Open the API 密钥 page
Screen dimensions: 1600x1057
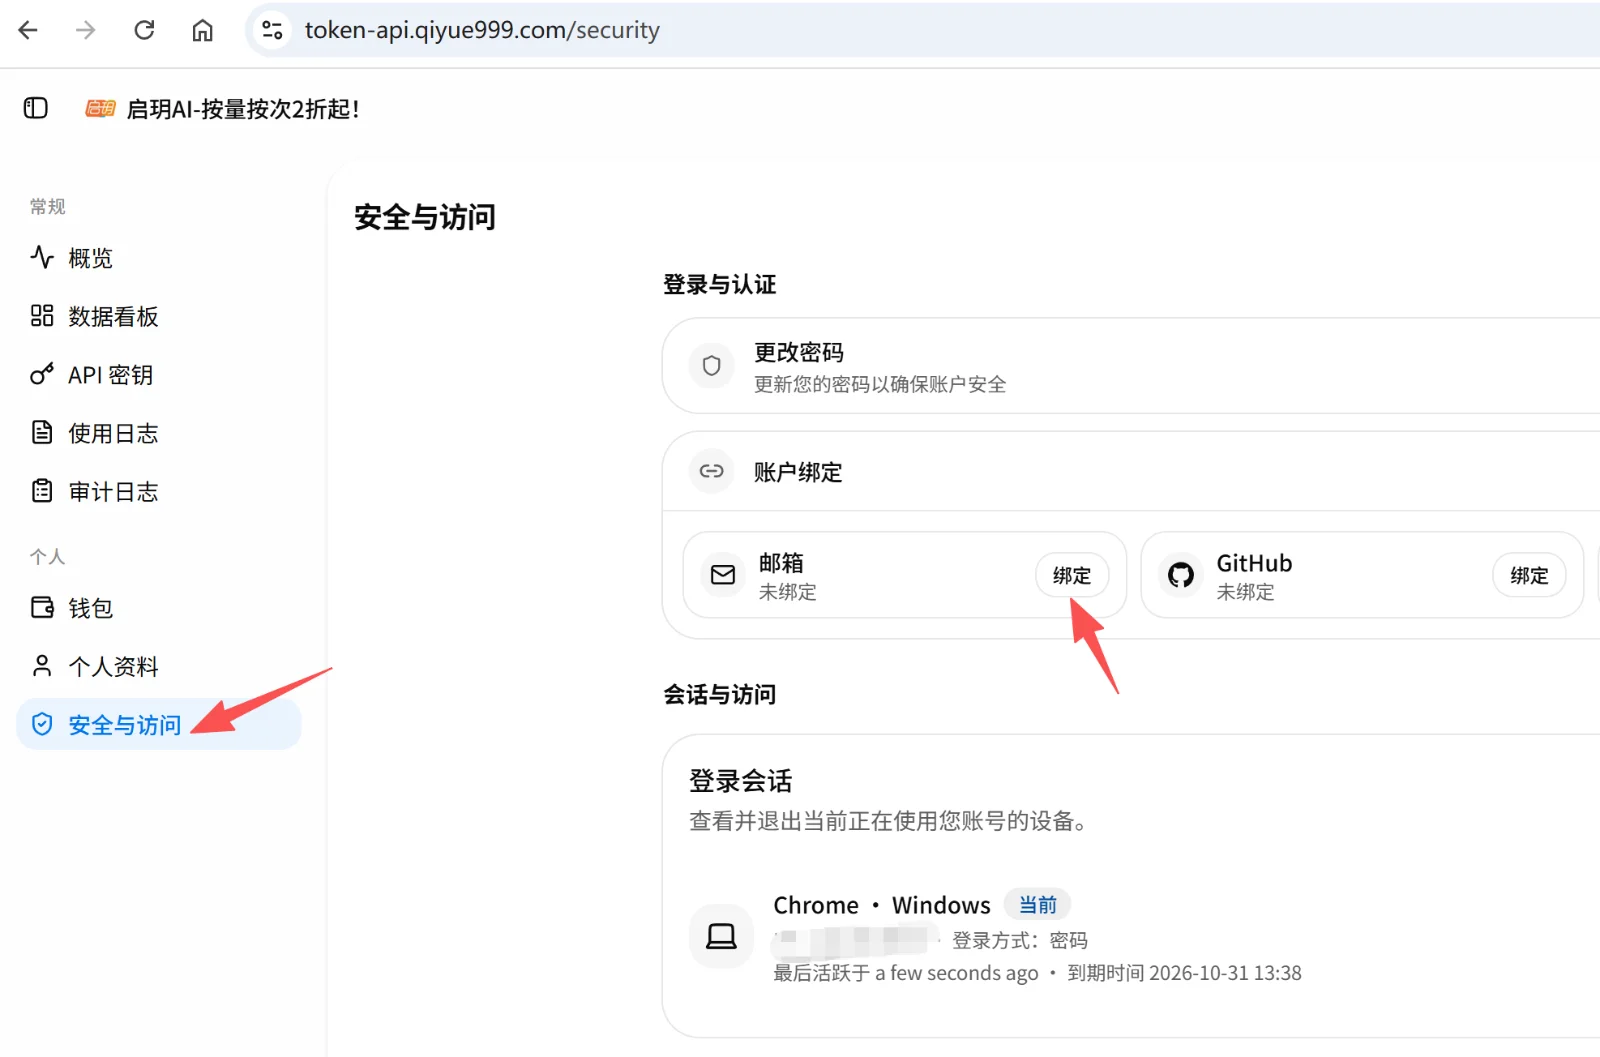pyautogui.click(x=110, y=375)
